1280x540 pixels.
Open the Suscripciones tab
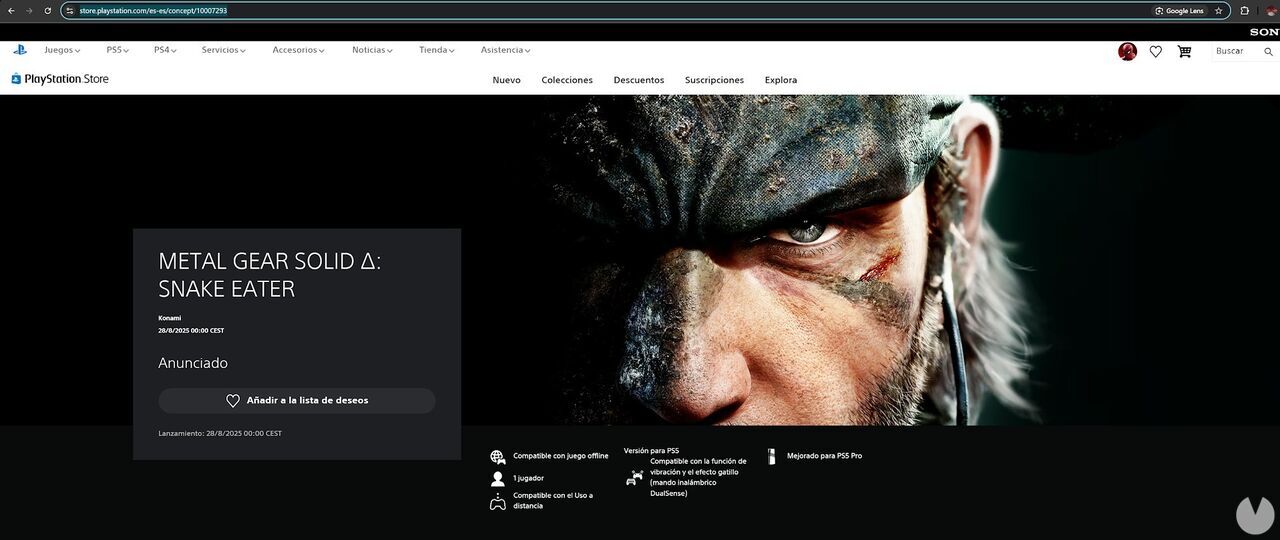click(714, 80)
